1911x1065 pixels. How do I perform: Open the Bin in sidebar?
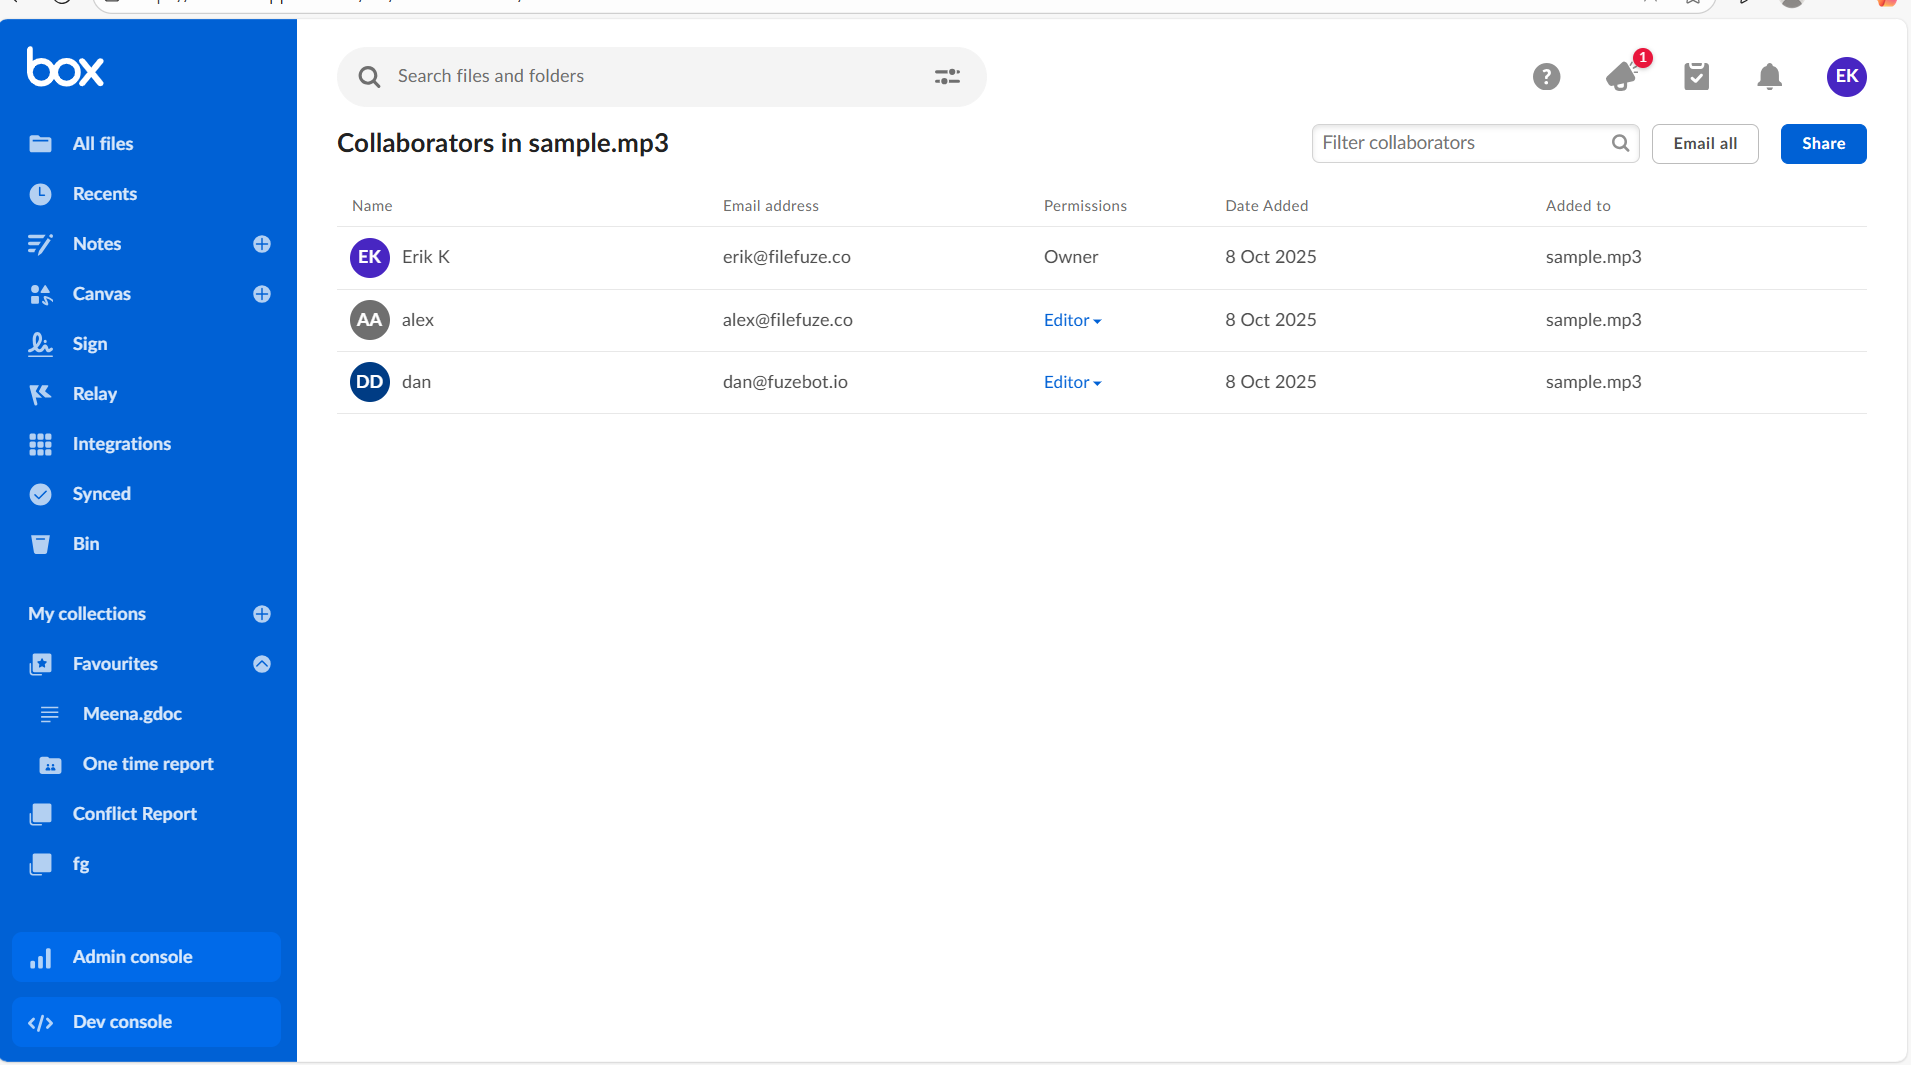tap(86, 544)
